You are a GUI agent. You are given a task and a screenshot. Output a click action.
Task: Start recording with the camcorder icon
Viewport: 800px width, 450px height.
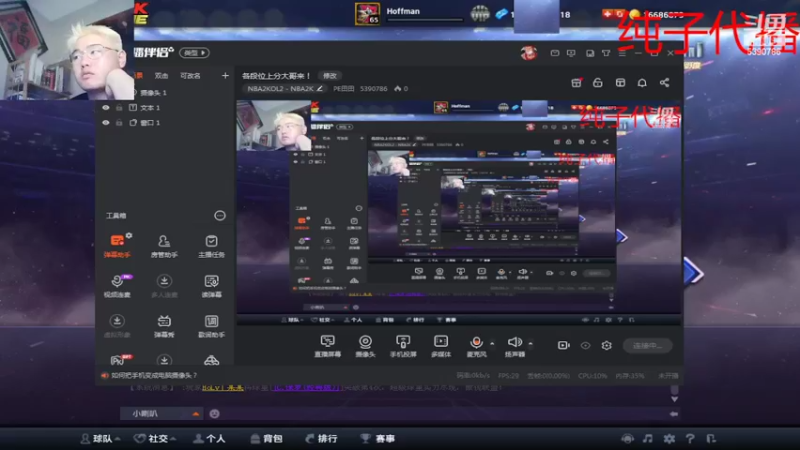563,345
